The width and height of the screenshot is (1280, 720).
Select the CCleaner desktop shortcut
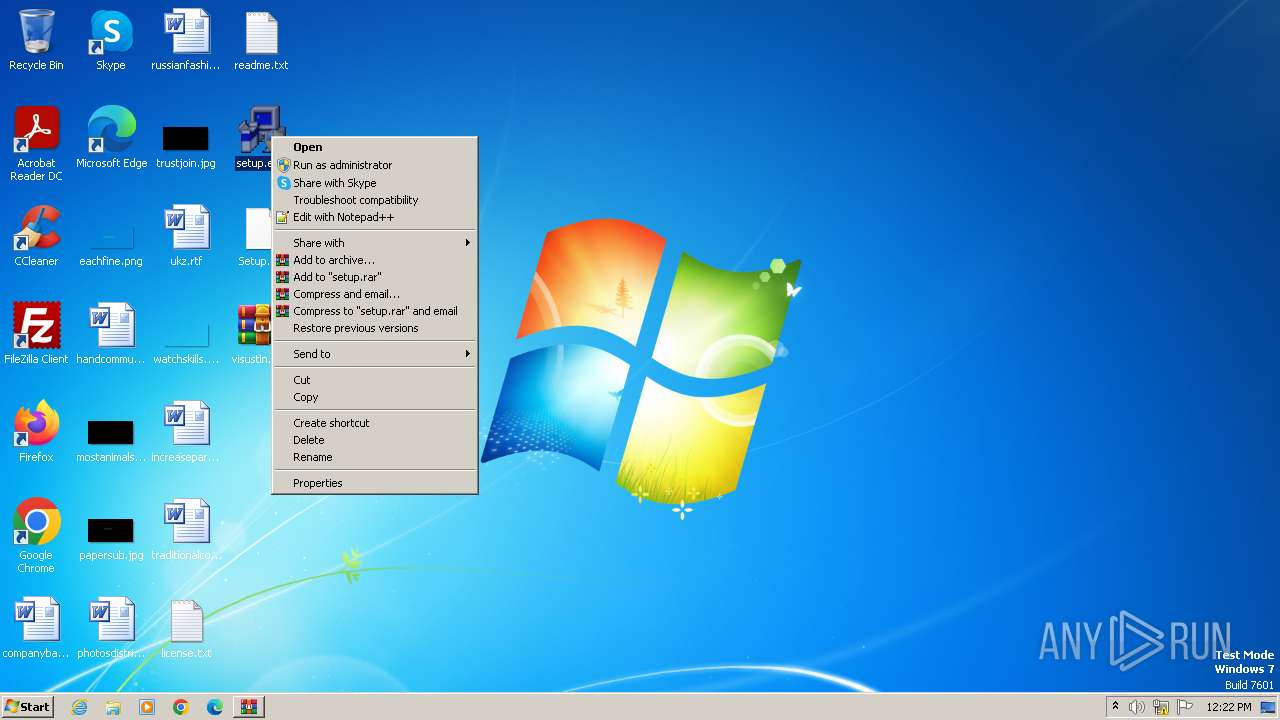36,236
